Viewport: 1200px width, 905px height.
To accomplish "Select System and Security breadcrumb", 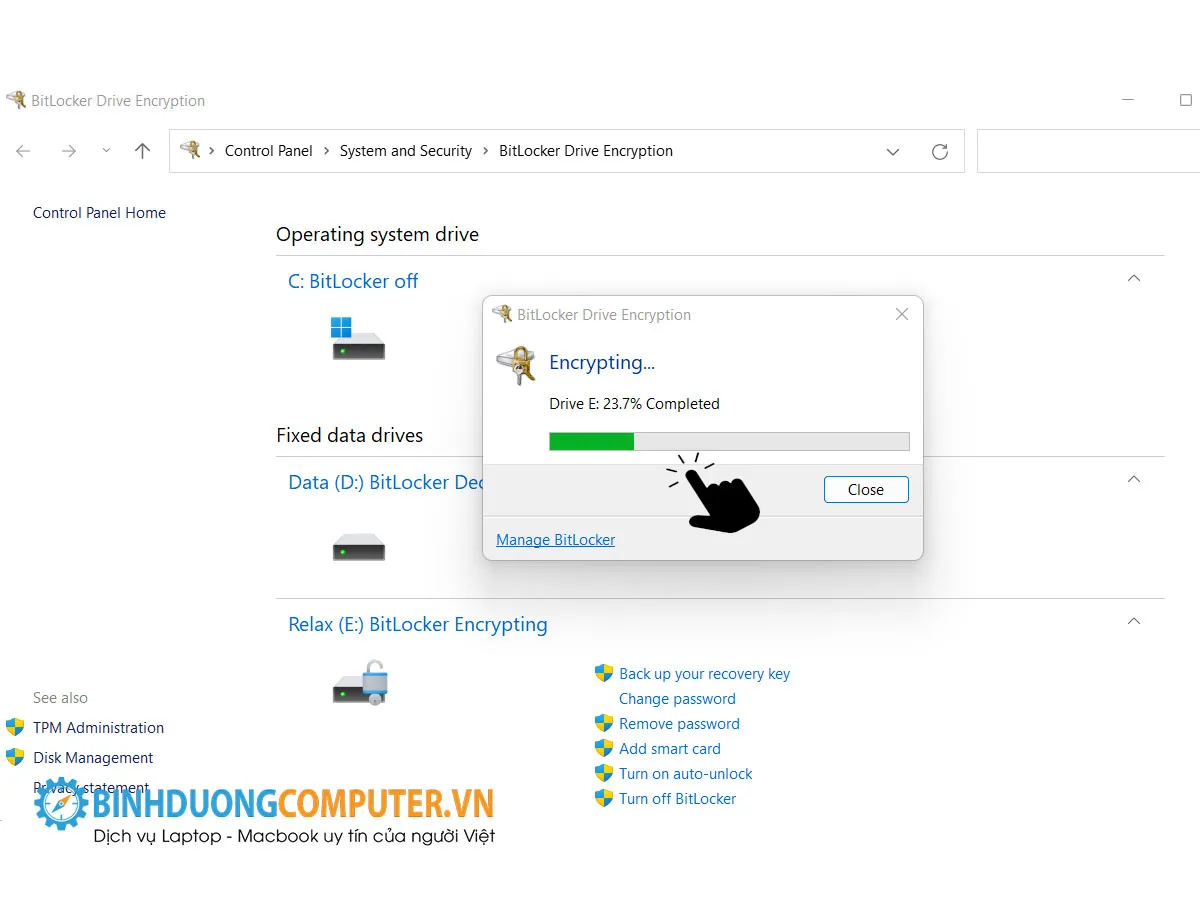I will 406,151.
